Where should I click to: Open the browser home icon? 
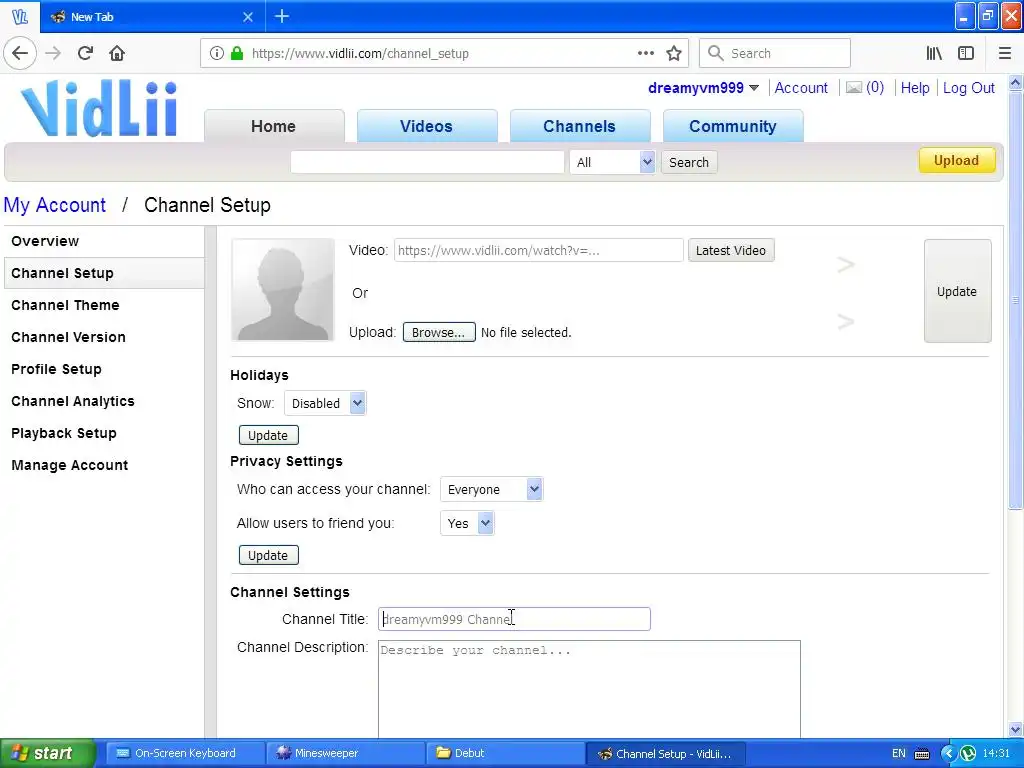[x=117, y=53]
